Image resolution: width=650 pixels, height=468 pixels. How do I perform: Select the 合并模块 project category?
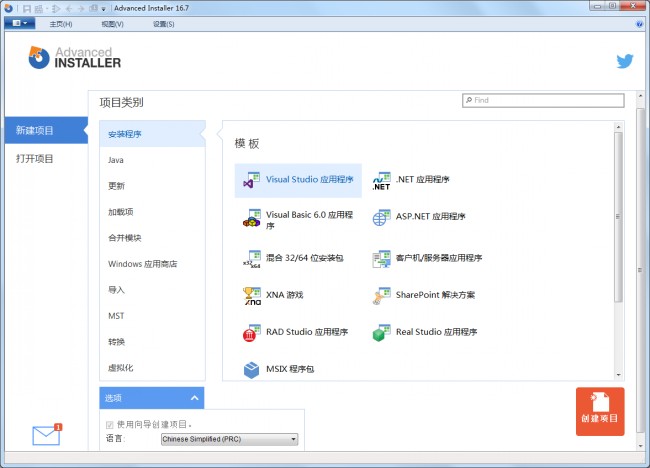152,238
